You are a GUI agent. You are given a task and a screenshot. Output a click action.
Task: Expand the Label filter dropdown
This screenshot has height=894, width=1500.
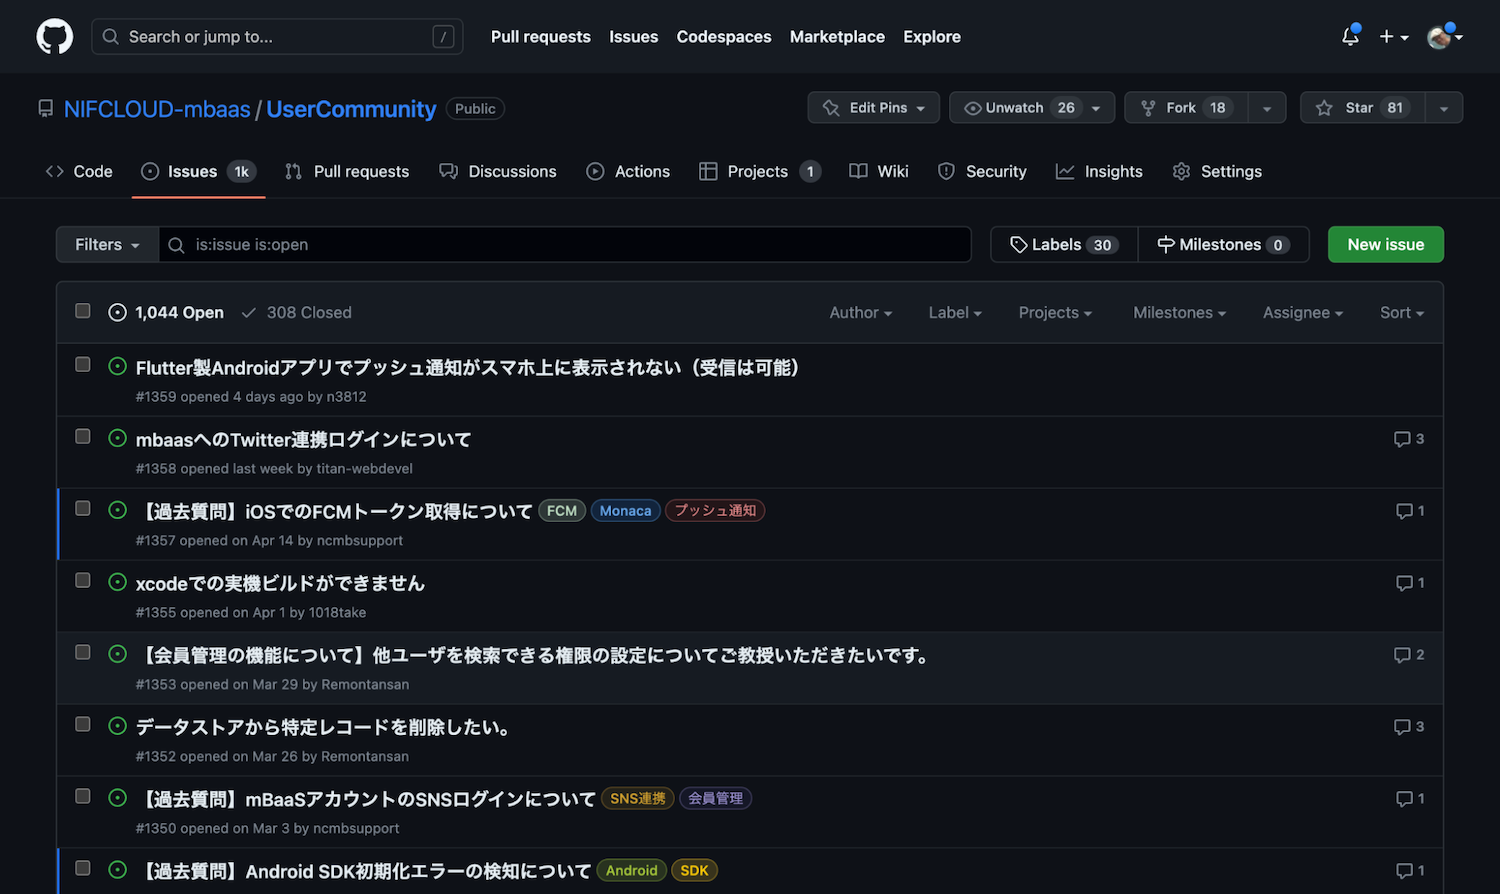(x=955, y=313)
